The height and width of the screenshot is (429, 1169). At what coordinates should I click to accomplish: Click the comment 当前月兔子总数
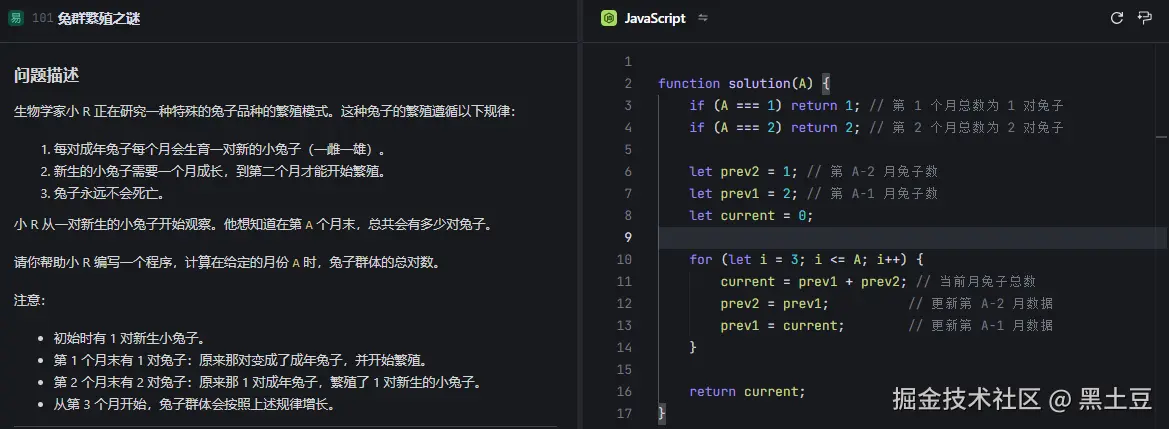975,281
